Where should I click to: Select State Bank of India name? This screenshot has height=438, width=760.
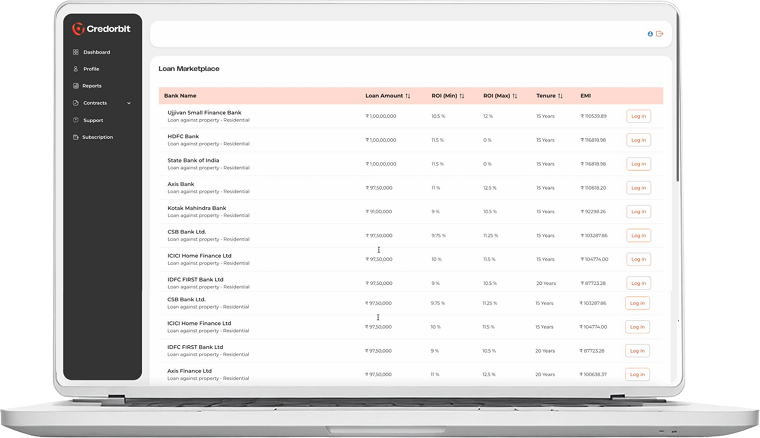coord(193,160)
